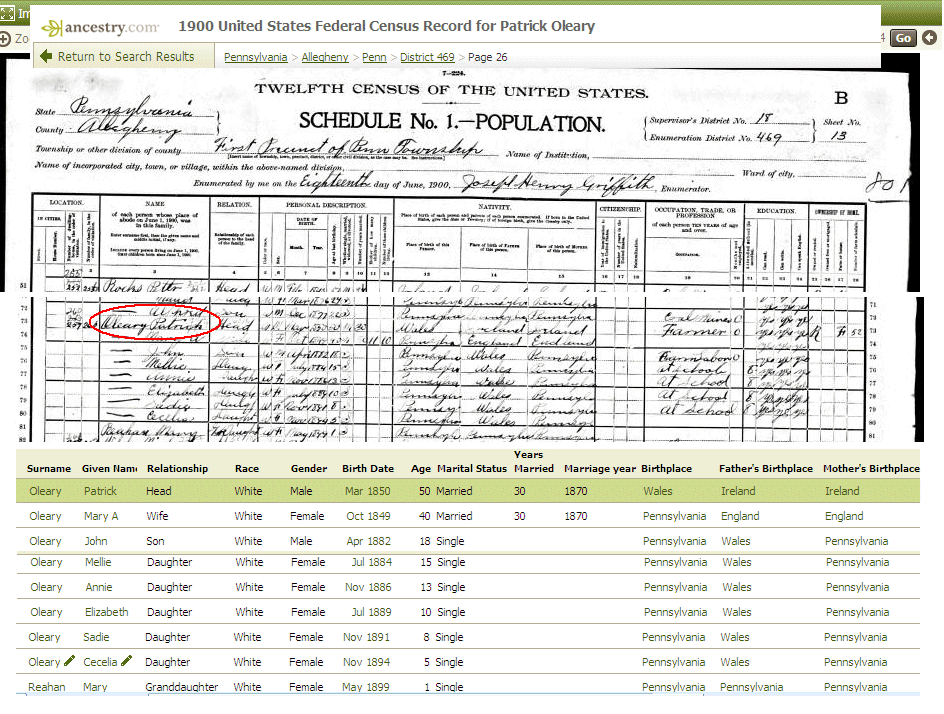This screenshot has width=944, height=714.
Task: Click the Reahan surname in Granddaughter row
Action: point(46,688)
